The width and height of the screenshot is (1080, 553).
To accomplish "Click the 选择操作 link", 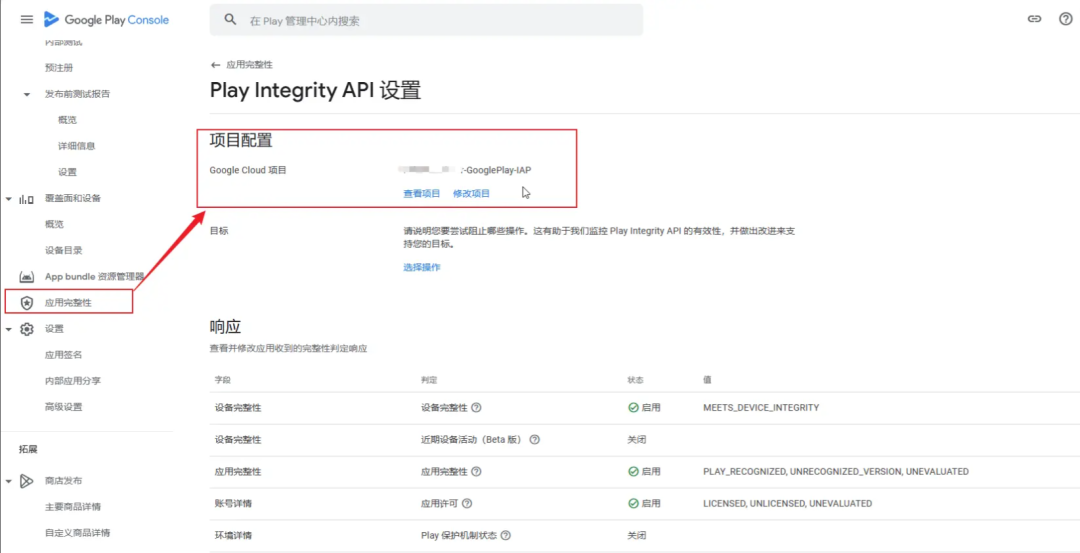I will [422, 267].
